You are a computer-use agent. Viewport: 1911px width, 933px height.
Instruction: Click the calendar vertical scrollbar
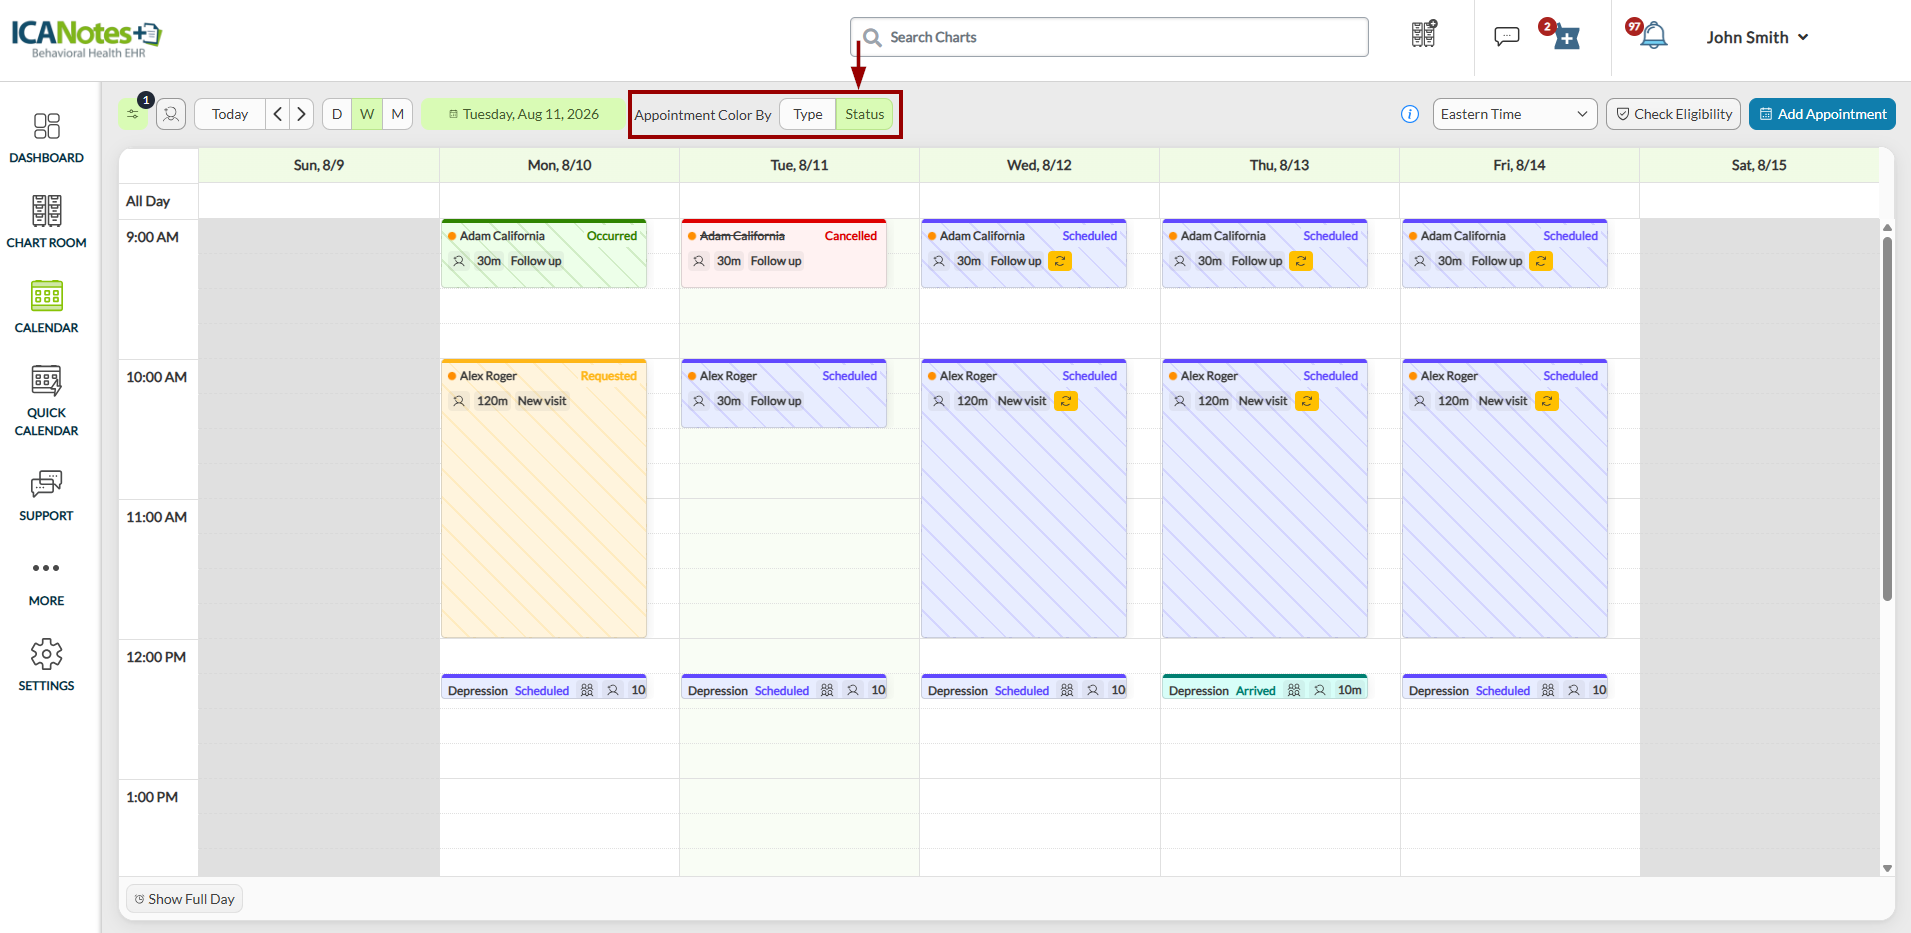tap(1887, 418)
